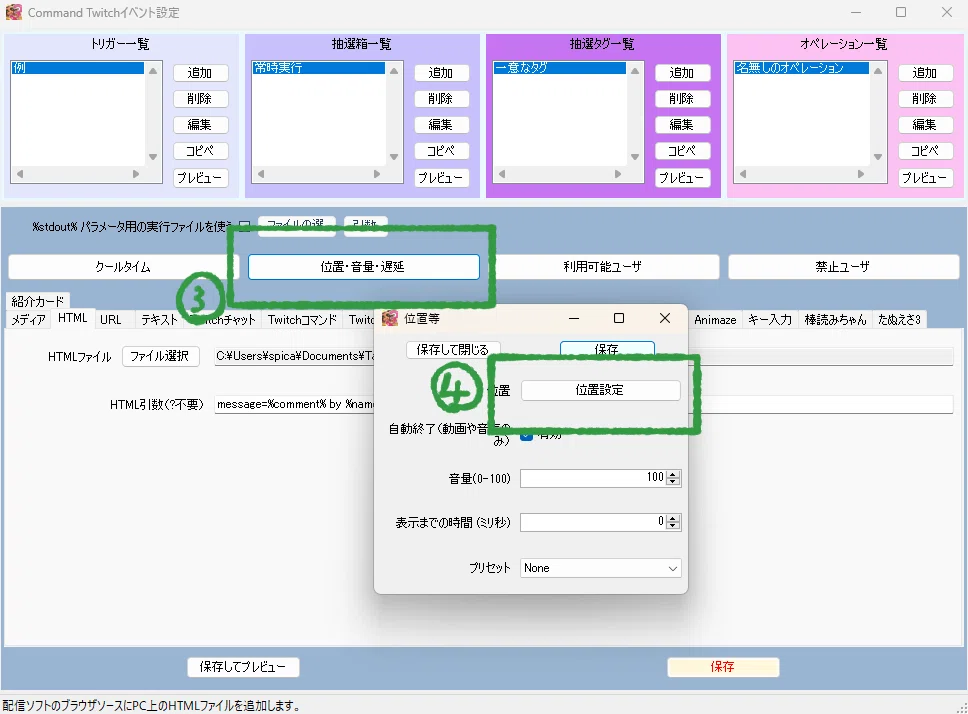
Task: Open 禁止ユーザ settings
Action: [x=843, y=267]
